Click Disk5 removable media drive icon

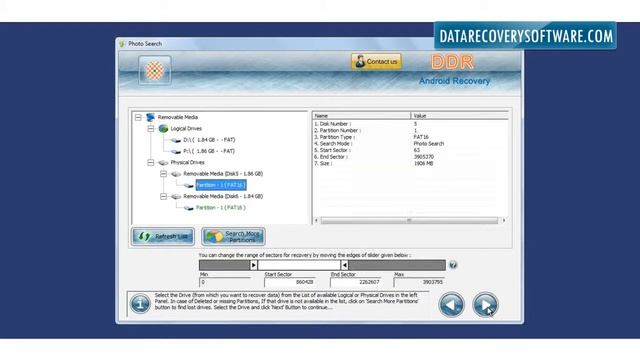point(176,174)
